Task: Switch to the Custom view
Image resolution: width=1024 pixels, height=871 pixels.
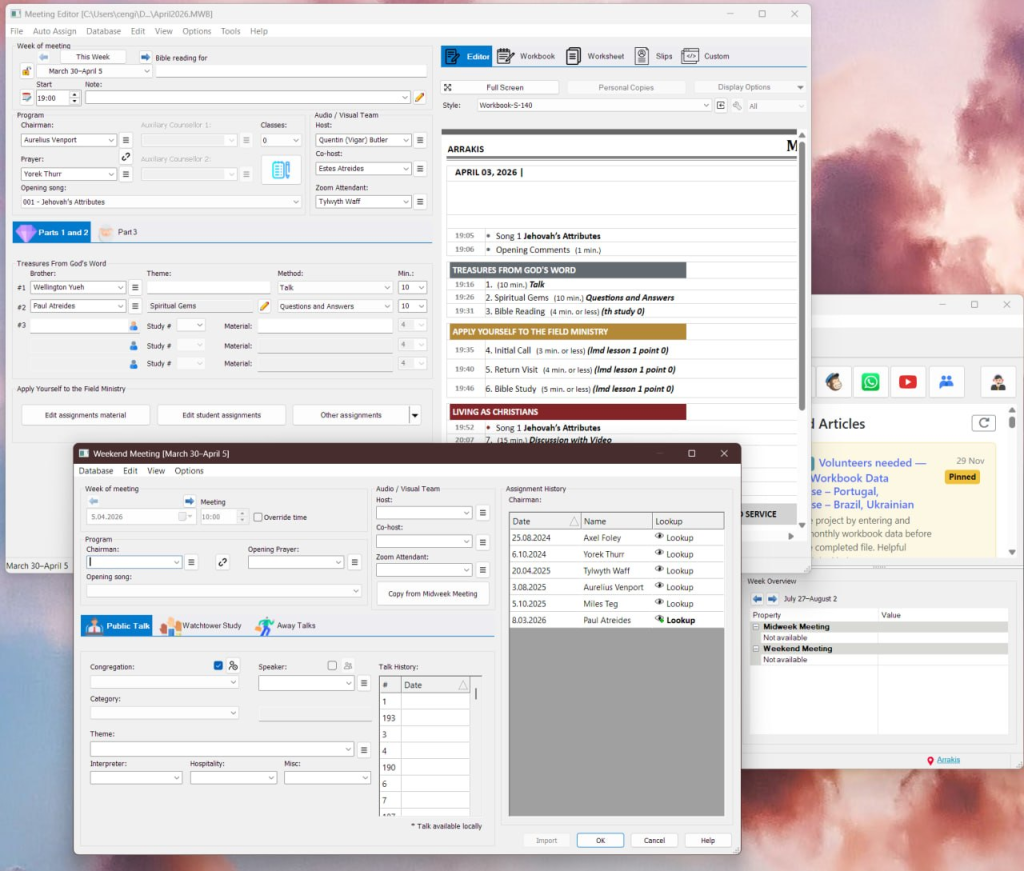Action: (x=705, y=56)
